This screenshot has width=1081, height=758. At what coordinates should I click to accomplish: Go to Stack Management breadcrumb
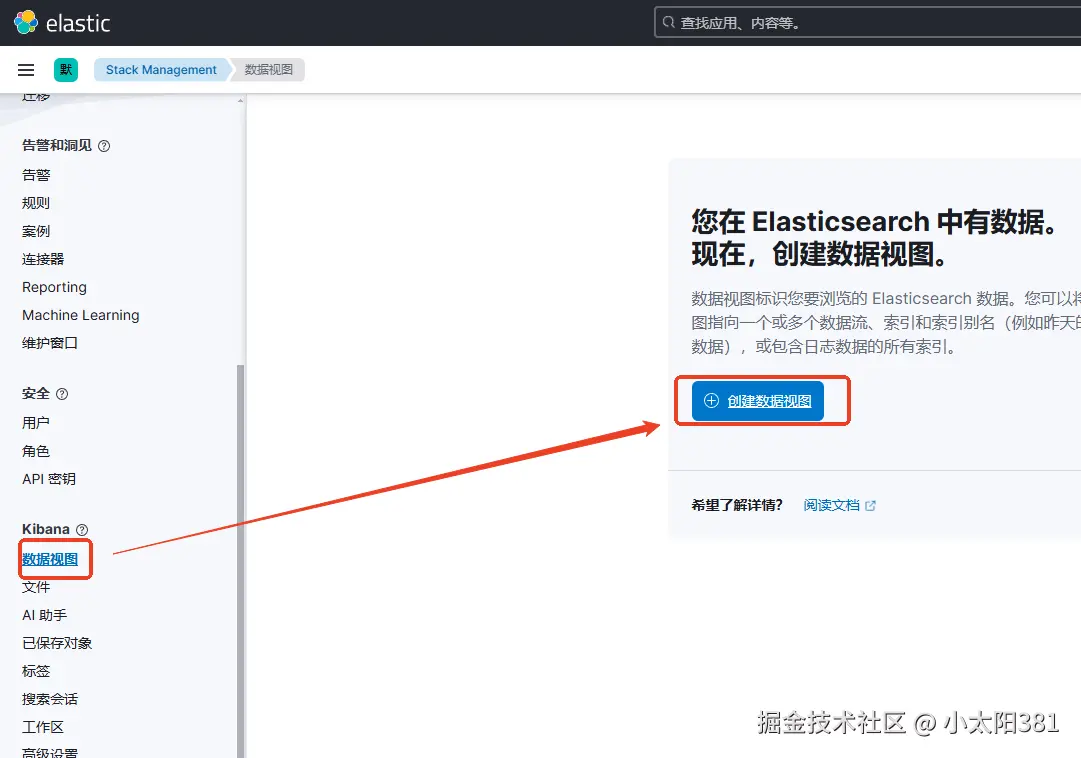[161, 70]
